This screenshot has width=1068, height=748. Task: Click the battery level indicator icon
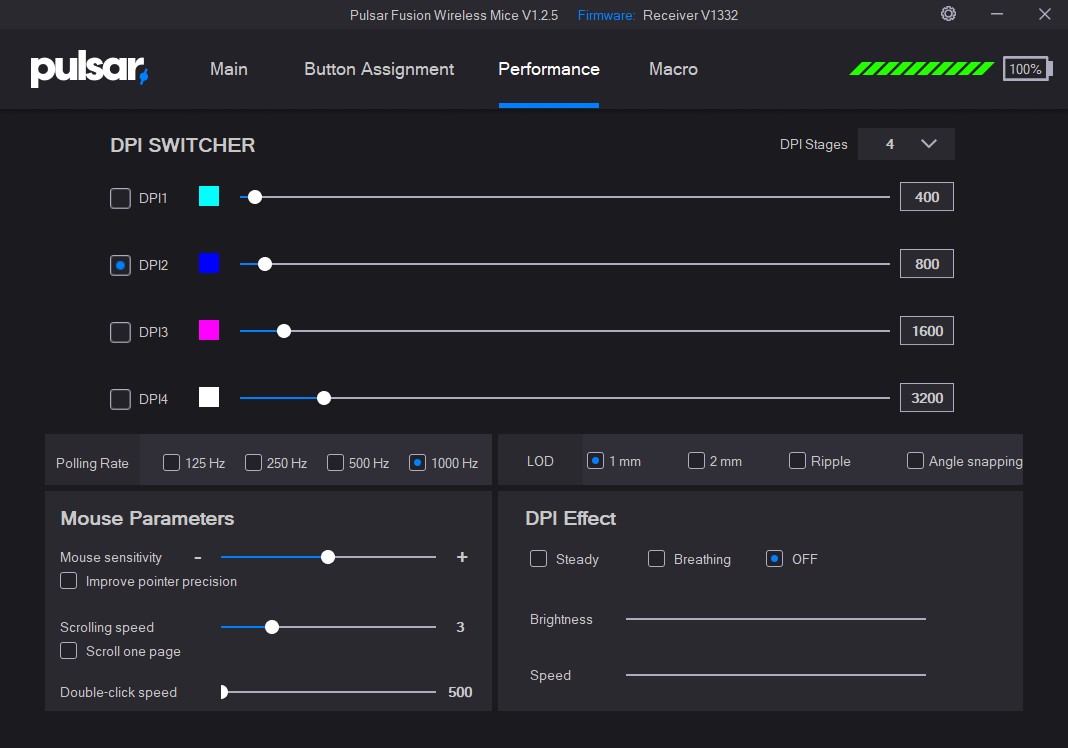(1025, 69)
